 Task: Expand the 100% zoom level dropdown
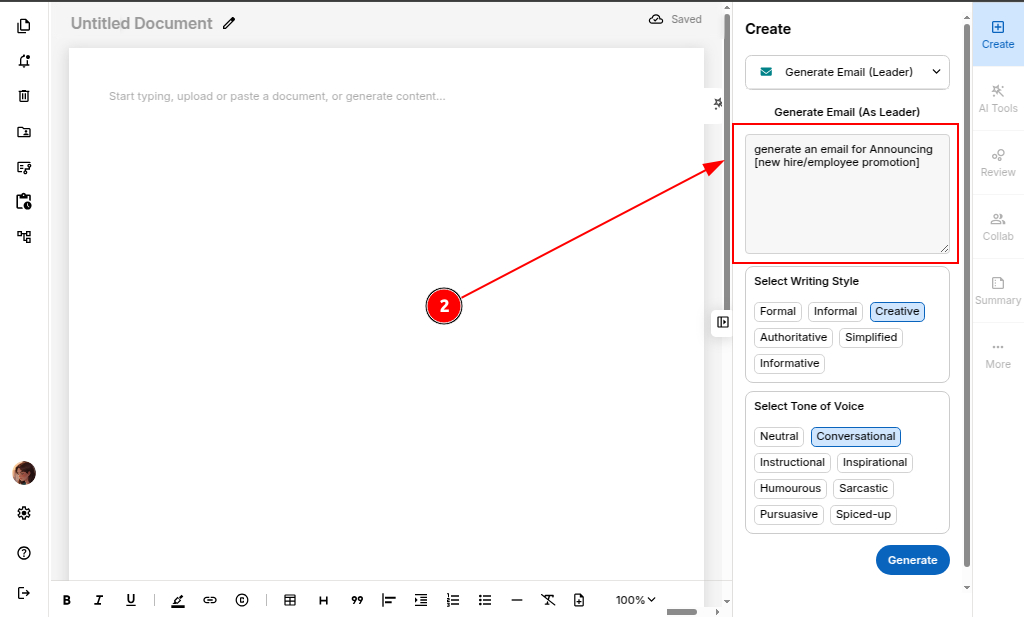[636, 600]
